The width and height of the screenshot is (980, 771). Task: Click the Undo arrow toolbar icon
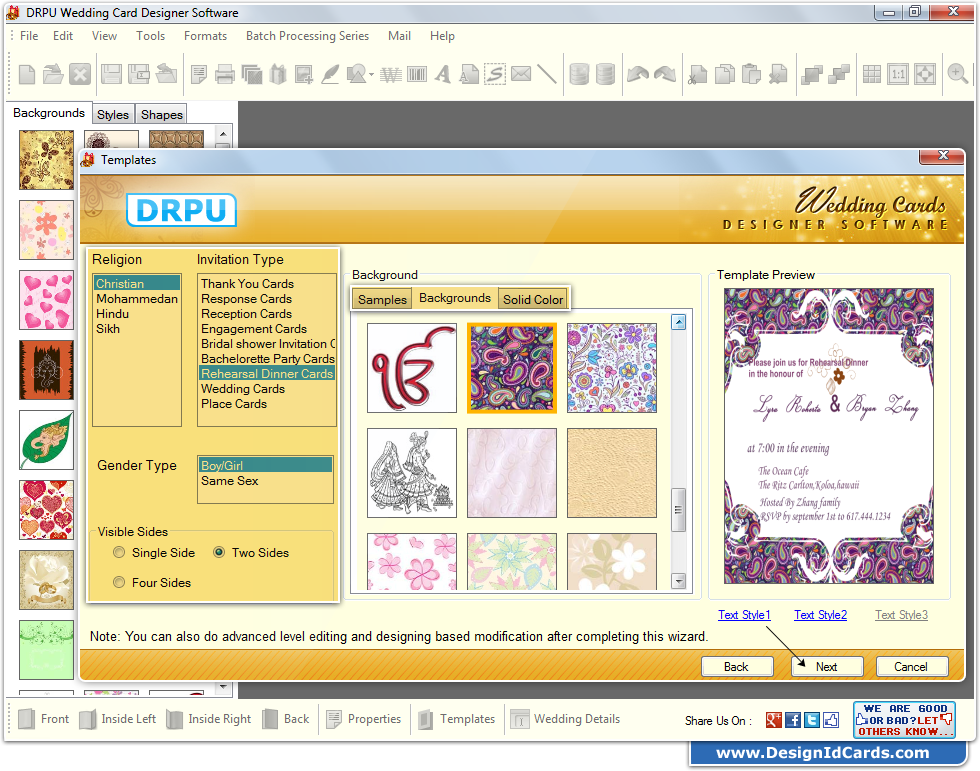pos(638,74)
